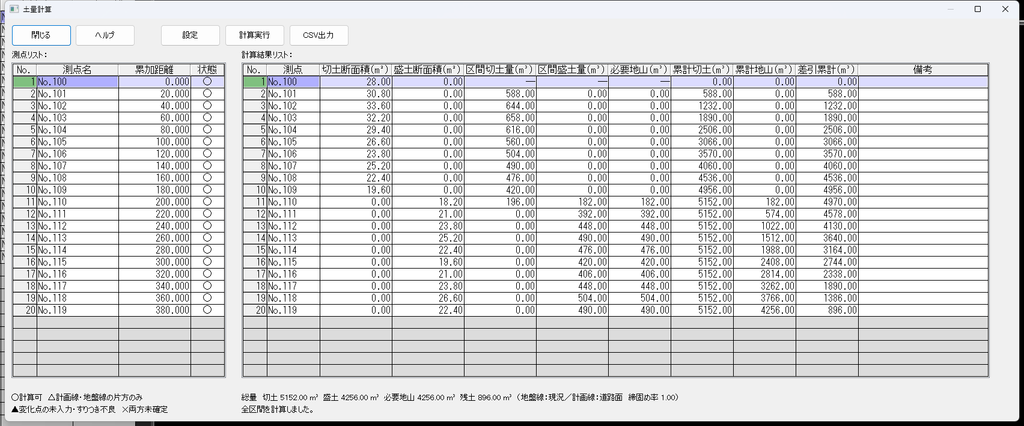Open the 設定 button
Image resolution: width=1024 pixels, height=426 pixels.
(190, 35)
